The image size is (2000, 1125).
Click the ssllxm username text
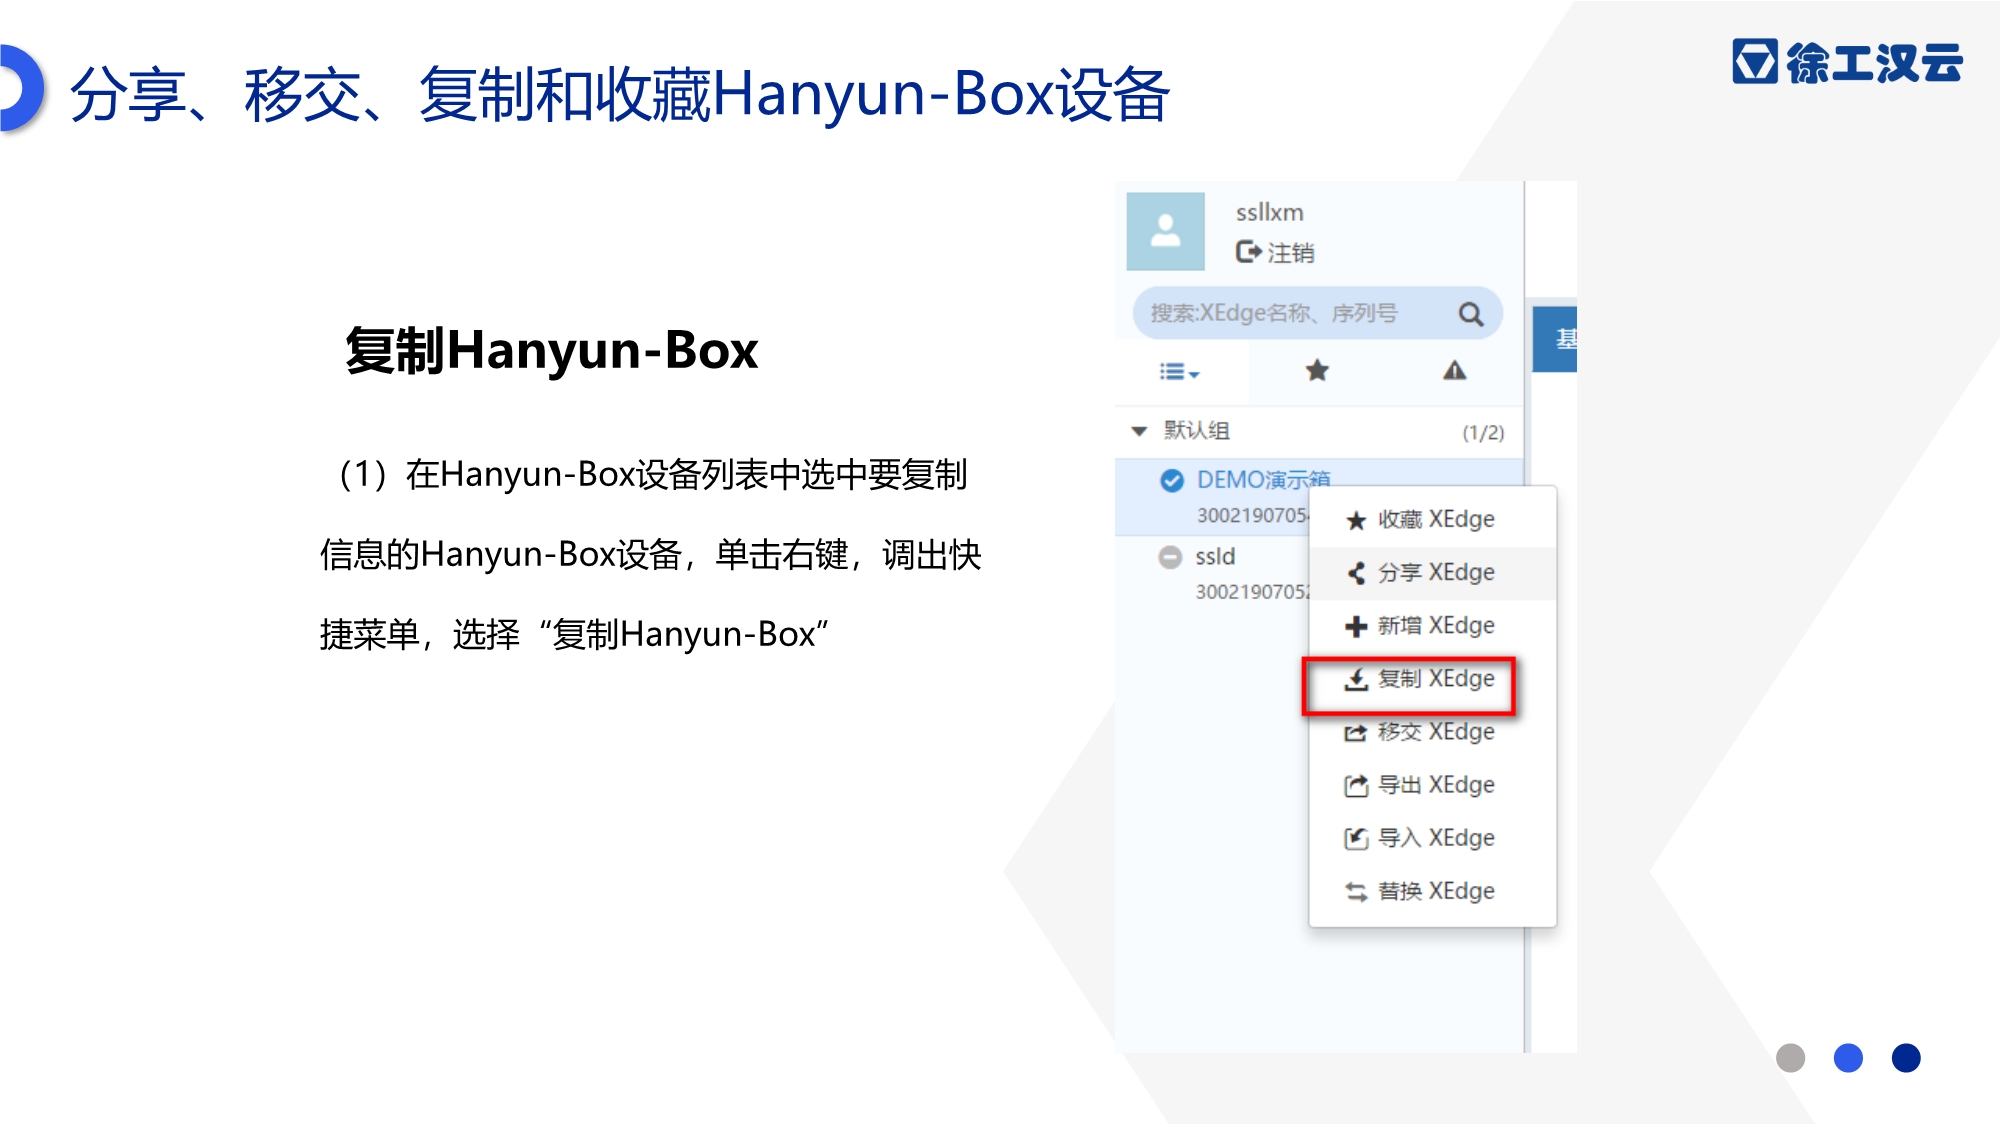[1269, 212]
